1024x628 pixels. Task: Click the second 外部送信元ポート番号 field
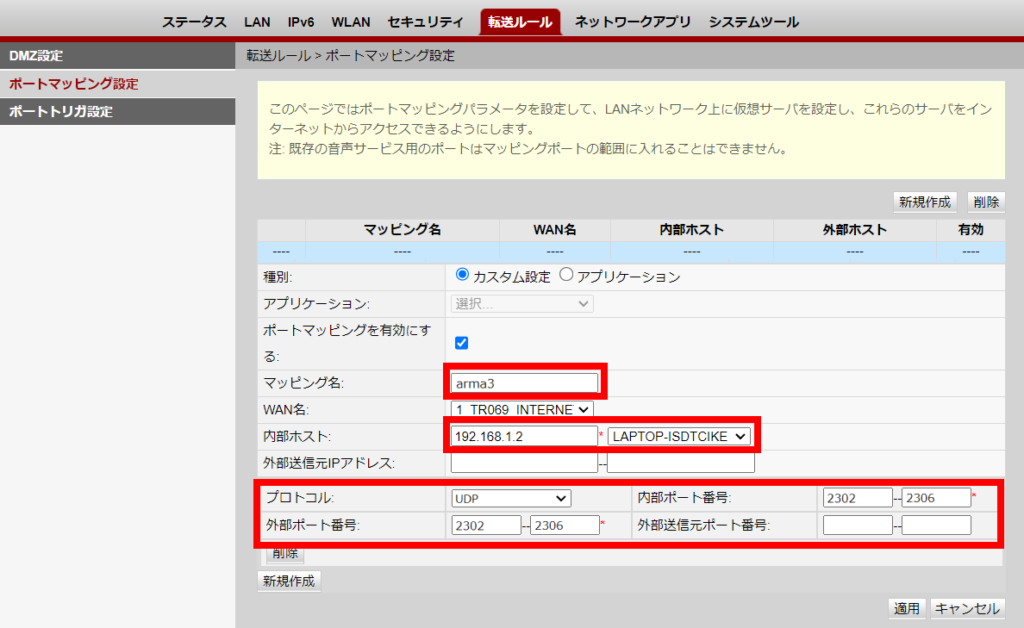pos(936,526)
